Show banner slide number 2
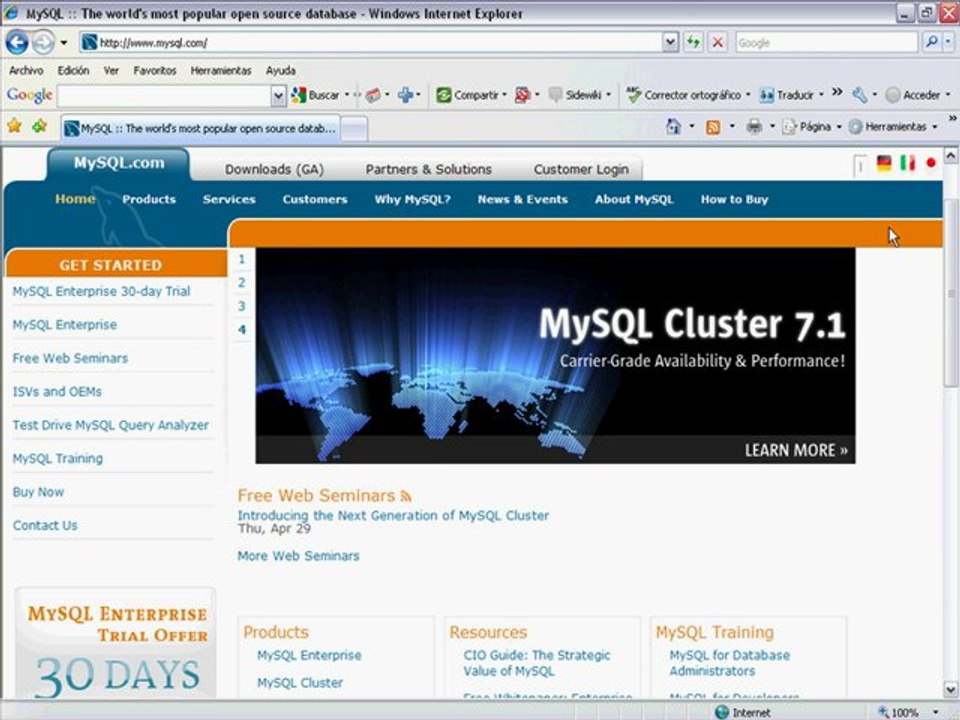Viewport: 960px width, 720px height. tap(242, 282)
